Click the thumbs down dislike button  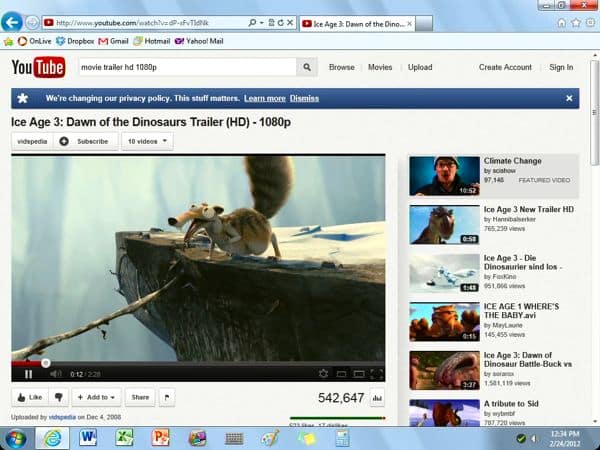tap(59, 398)
